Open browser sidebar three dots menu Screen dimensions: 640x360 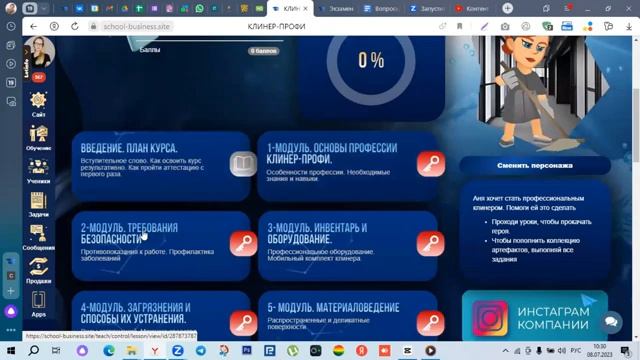tap(11, 330)
